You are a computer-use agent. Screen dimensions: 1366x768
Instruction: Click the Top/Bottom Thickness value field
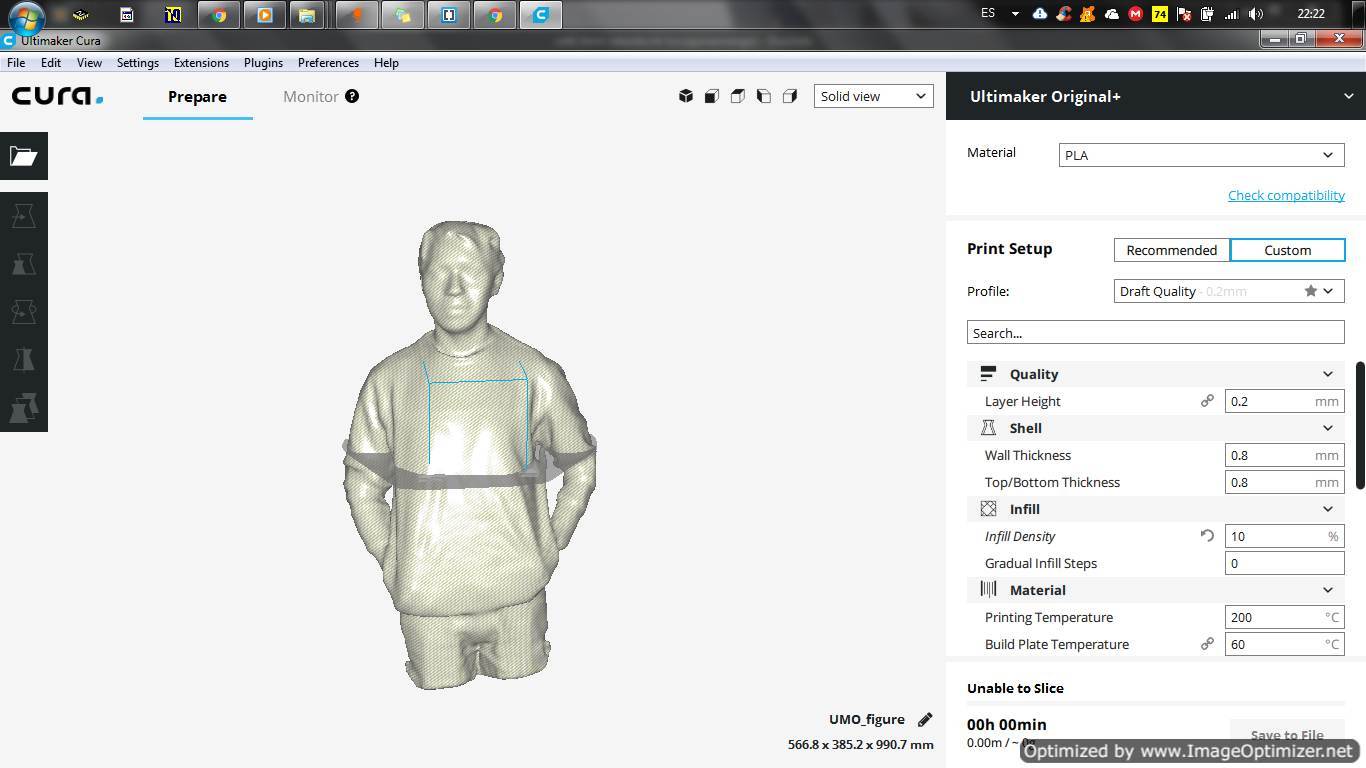pos(1284,482)
